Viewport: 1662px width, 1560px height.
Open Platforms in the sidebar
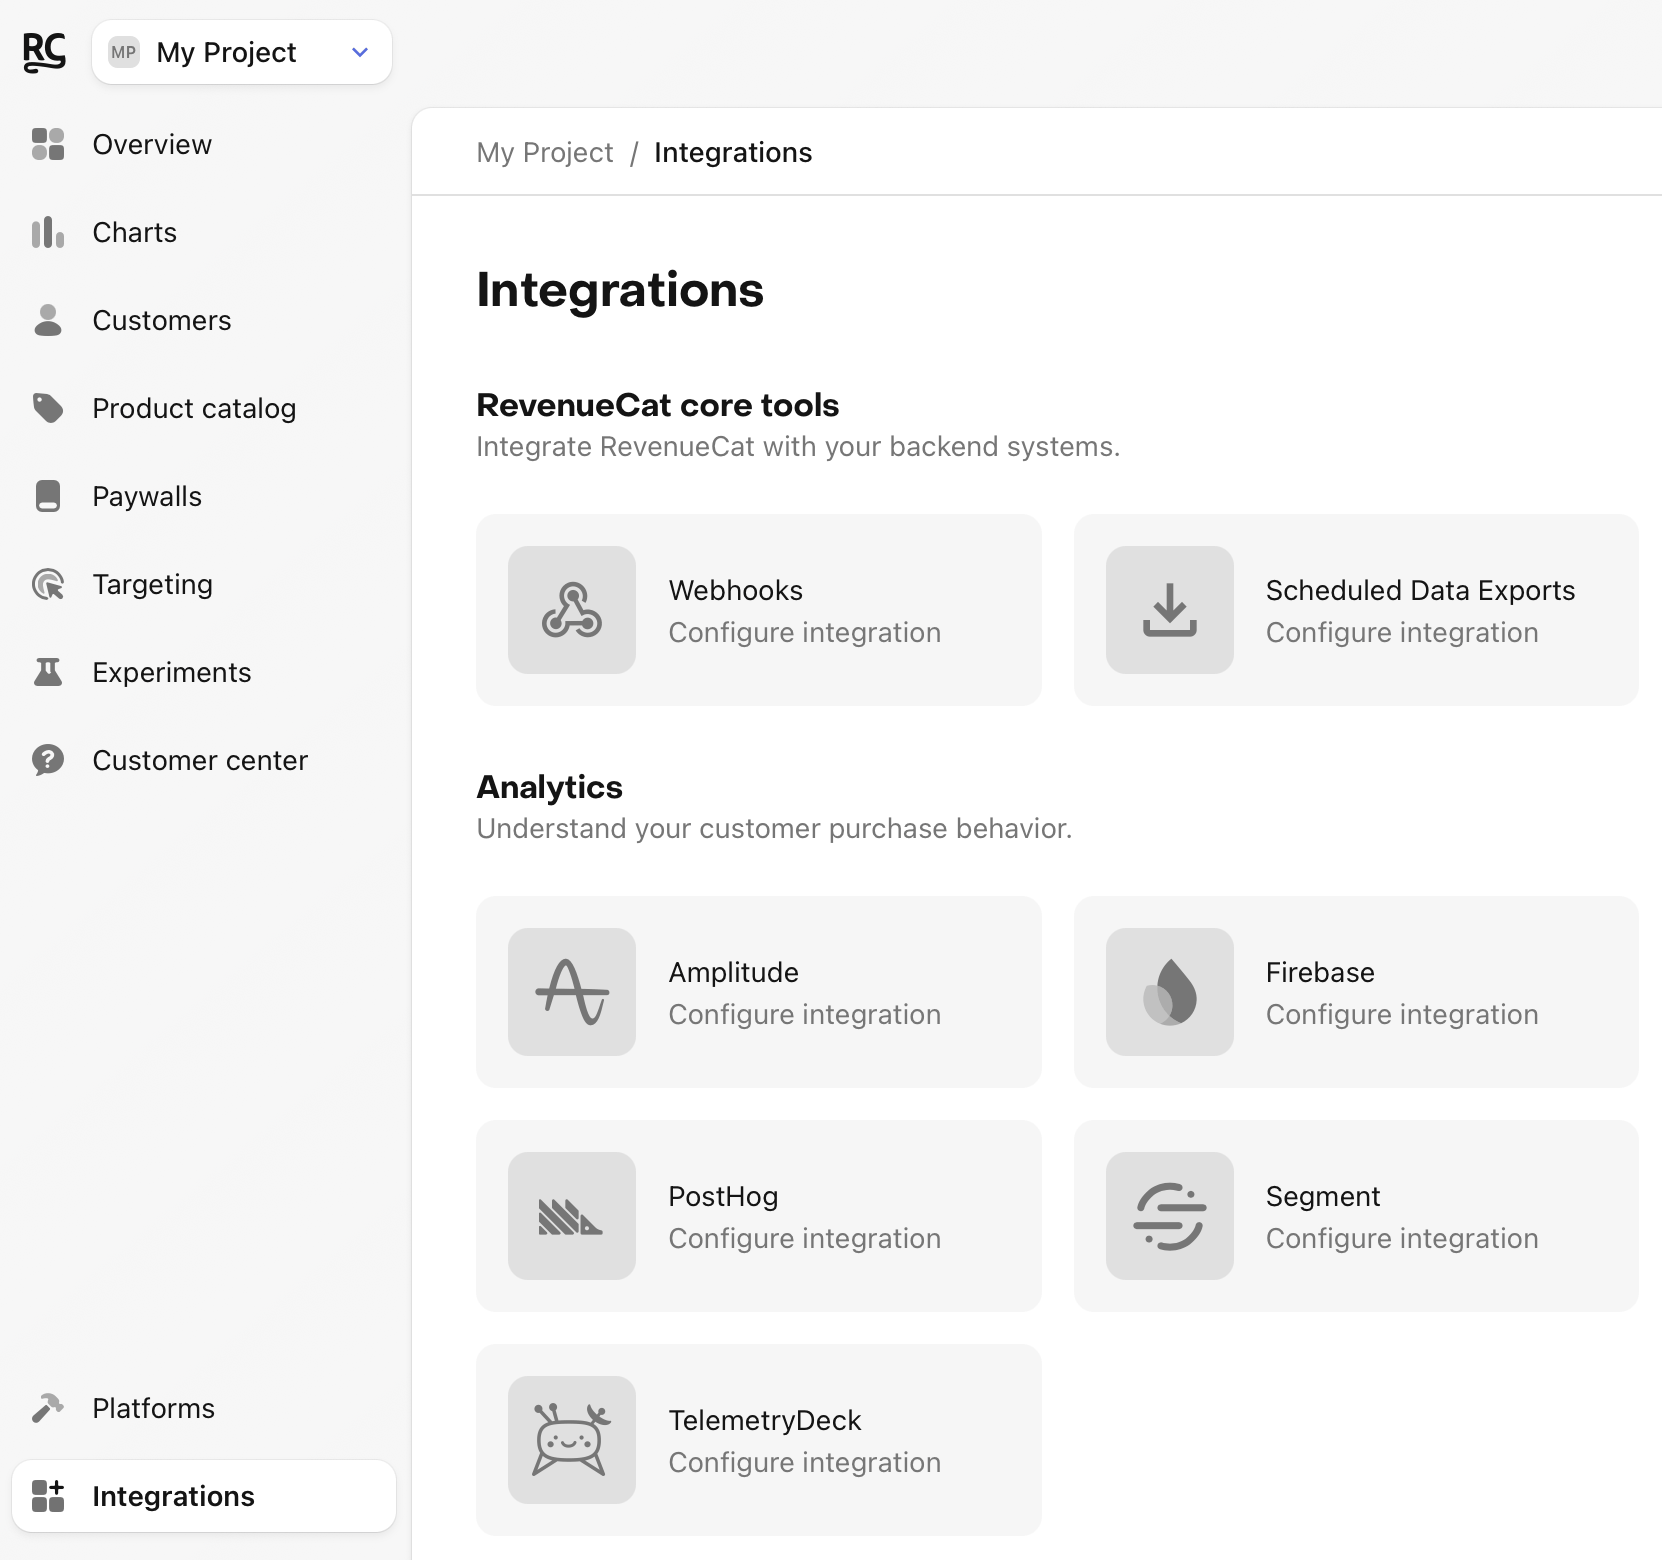coord(153,1409)
